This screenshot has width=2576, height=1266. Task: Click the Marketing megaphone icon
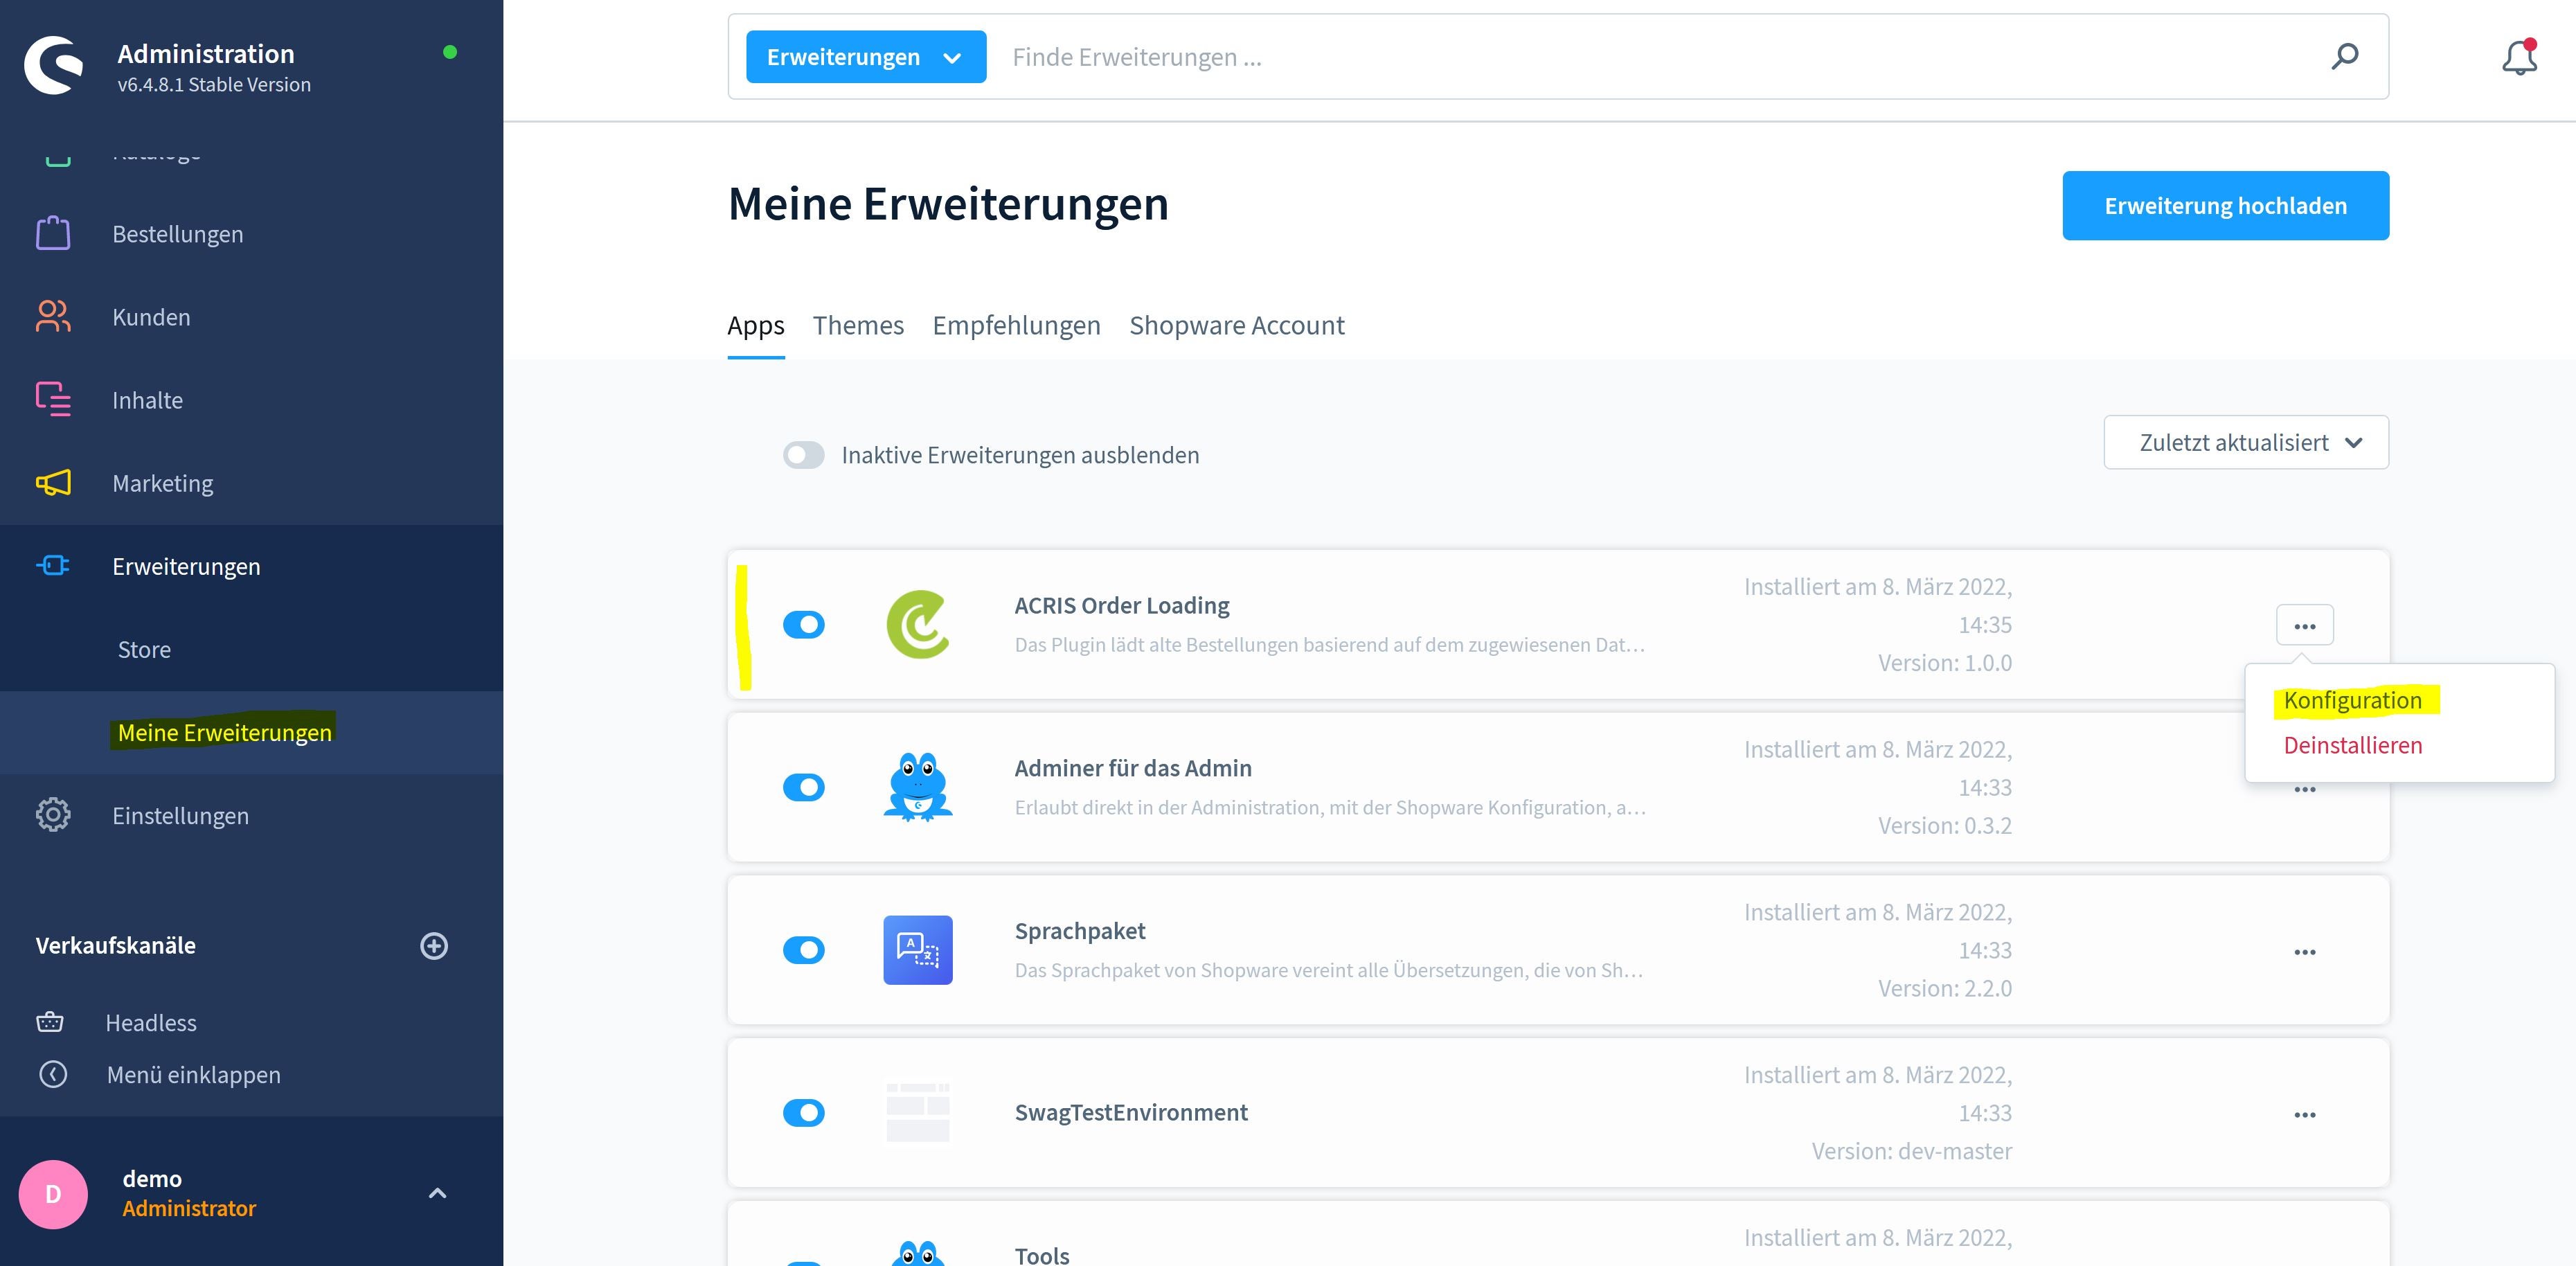click(x=53, y=483)
